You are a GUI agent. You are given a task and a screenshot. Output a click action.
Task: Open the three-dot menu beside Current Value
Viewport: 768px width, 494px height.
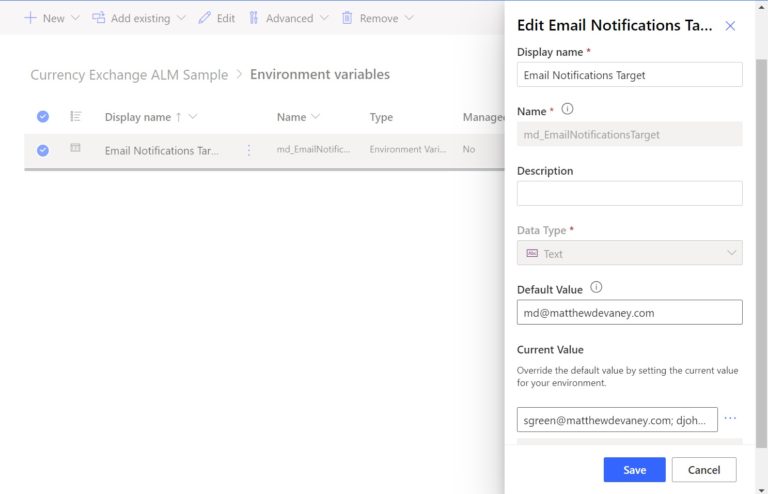coord(730,418)
